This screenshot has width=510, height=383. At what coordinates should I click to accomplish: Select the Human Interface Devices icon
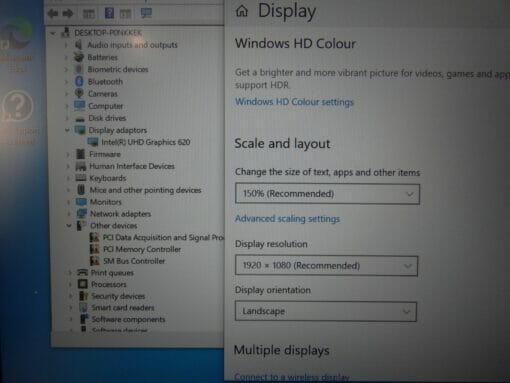pos(81,166)
